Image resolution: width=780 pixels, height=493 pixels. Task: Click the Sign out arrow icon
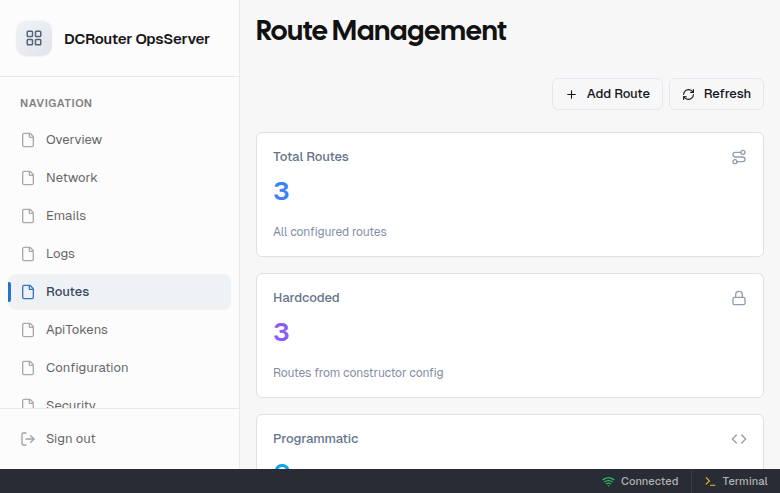(x=28, y=439)
